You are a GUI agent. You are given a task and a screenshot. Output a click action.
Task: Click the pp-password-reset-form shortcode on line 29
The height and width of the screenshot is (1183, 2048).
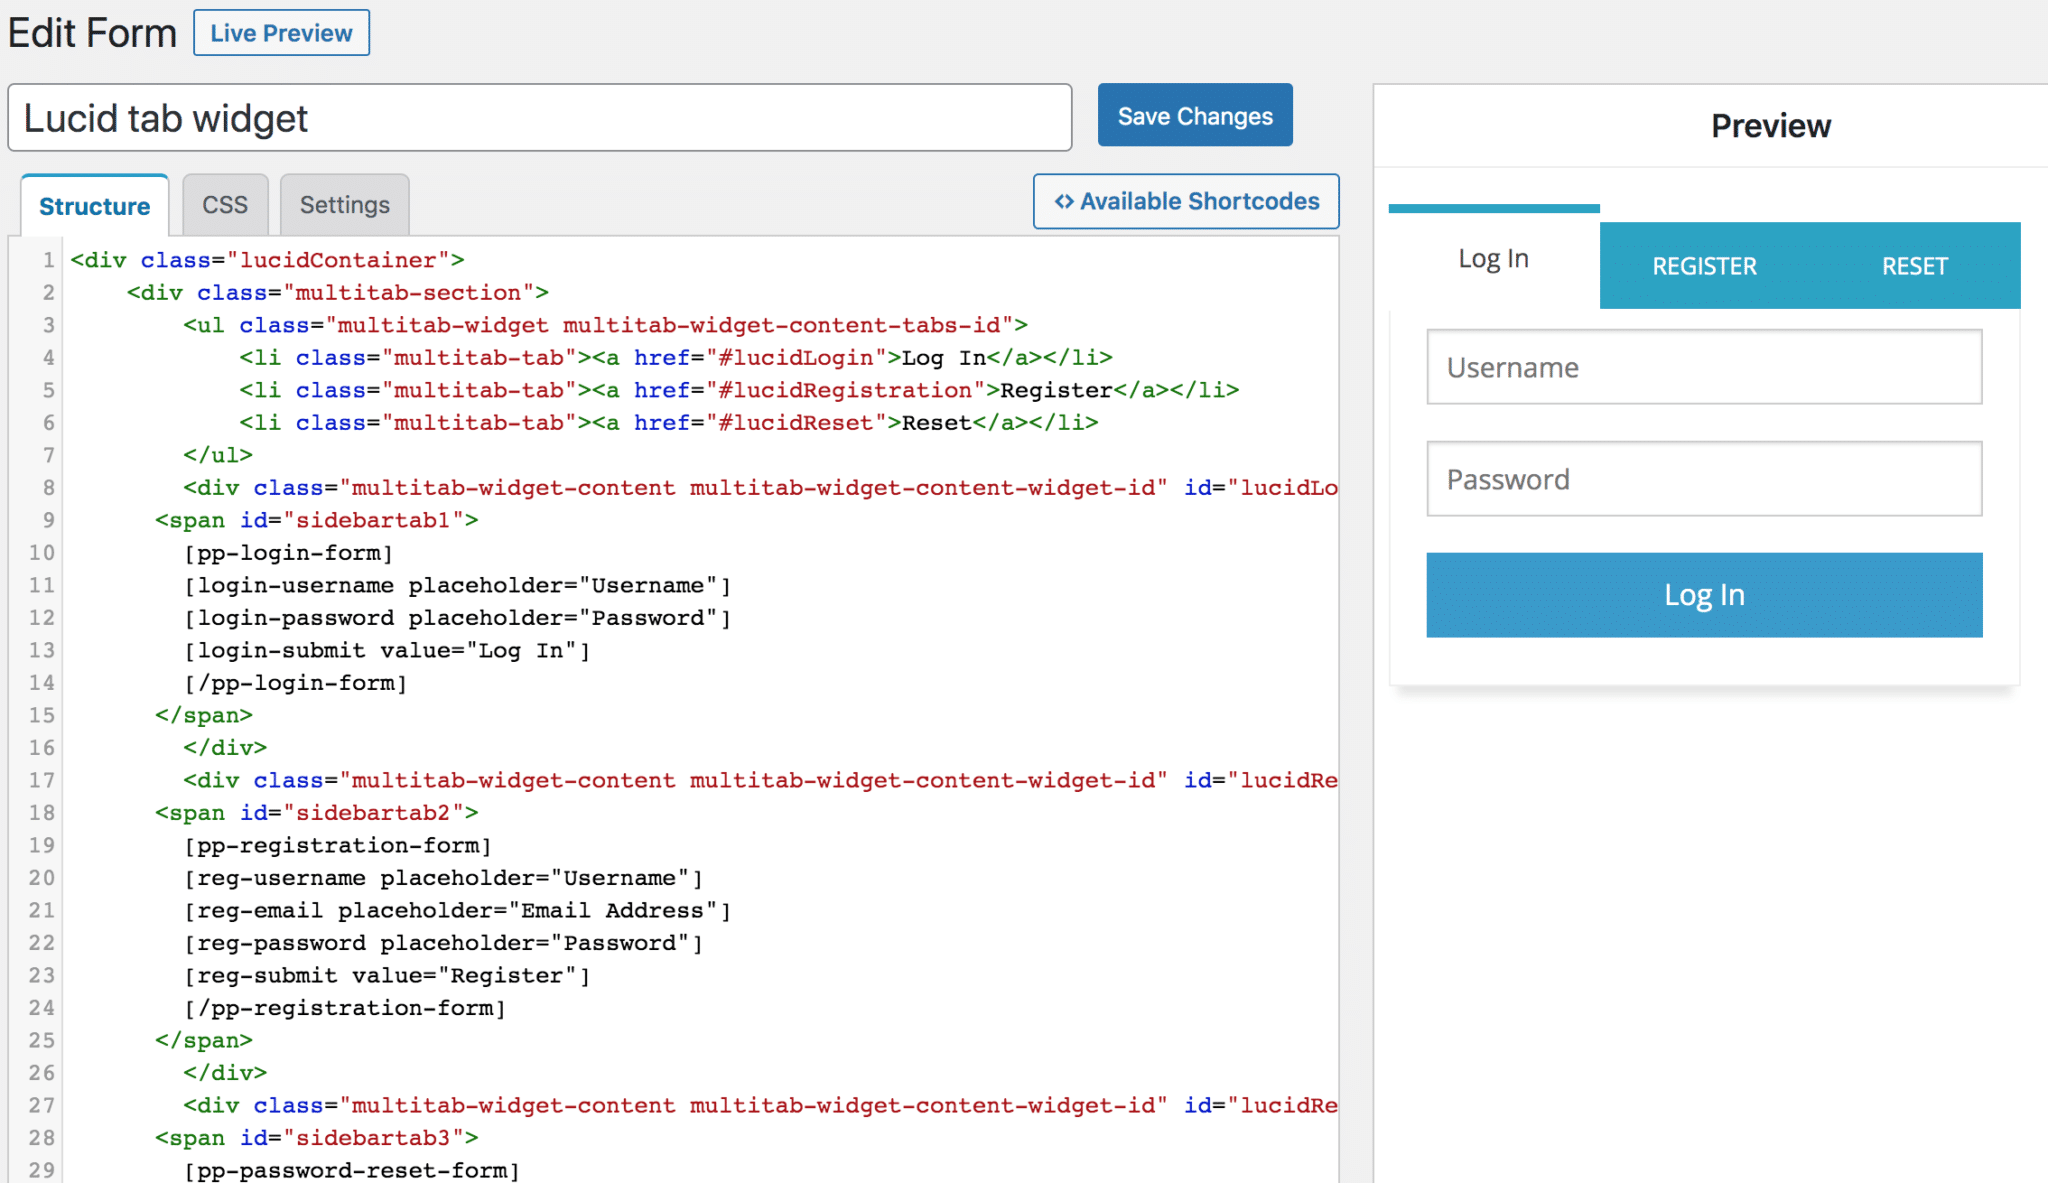tap(350, 1170)
